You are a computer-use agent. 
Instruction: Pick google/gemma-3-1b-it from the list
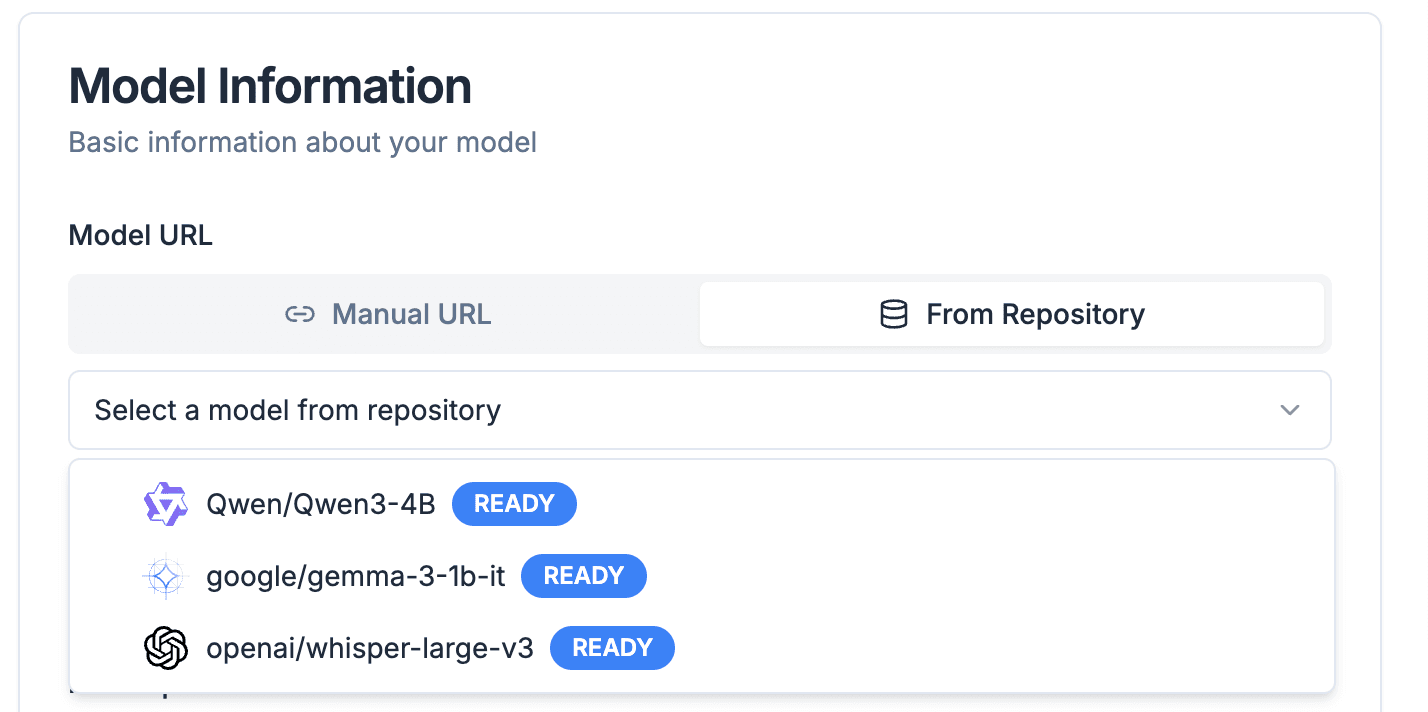coord(356,576)
